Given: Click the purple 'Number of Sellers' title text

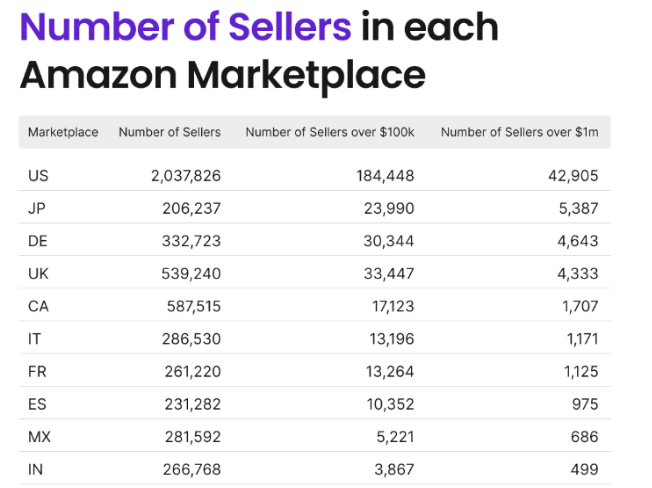Looking at the screenshot, I should (x=186, y=27).
